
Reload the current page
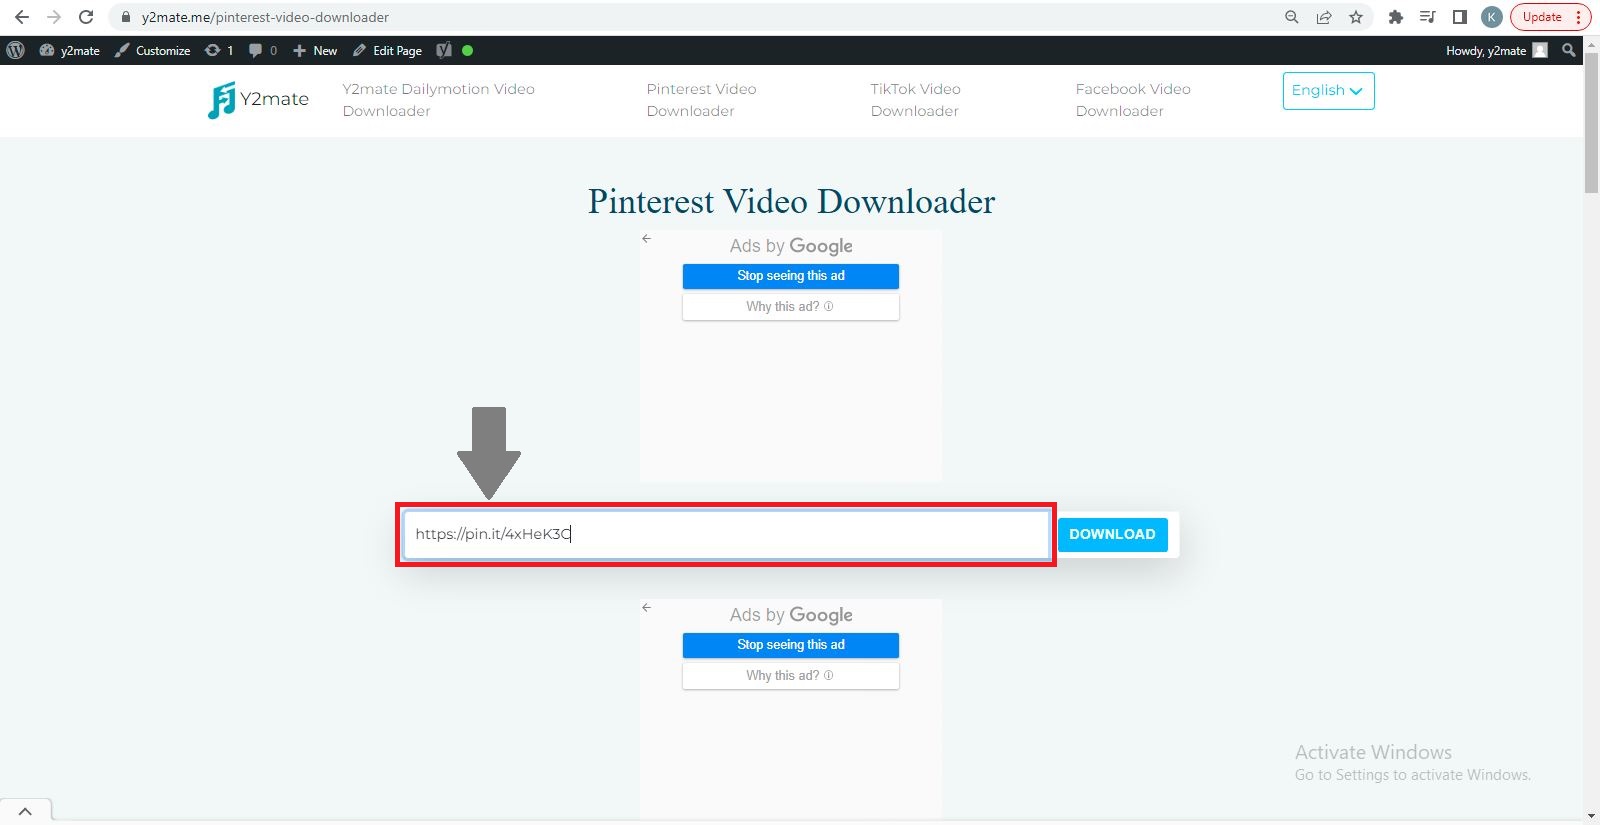(86, 17)
